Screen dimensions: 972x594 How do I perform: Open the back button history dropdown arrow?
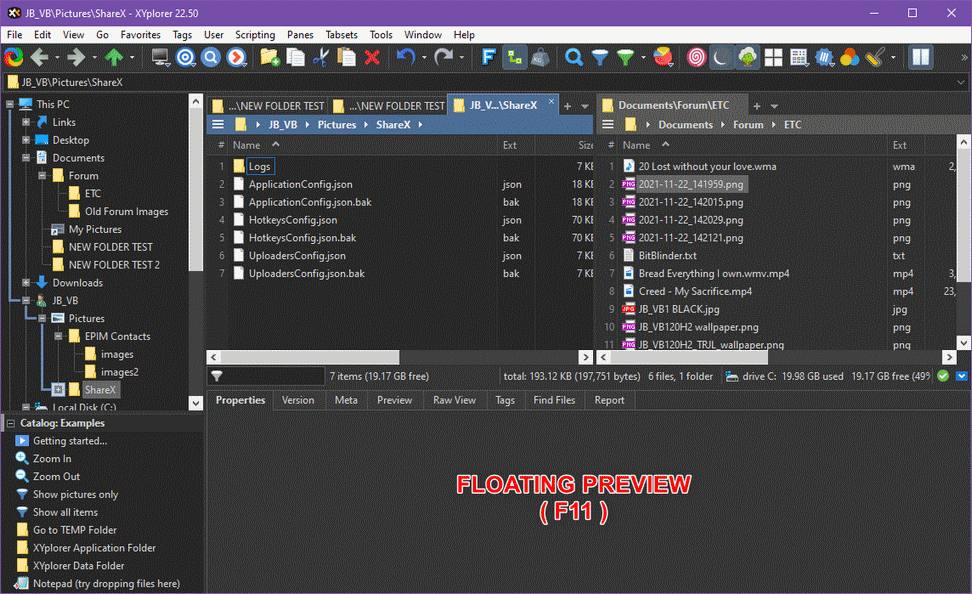[57, 58]
